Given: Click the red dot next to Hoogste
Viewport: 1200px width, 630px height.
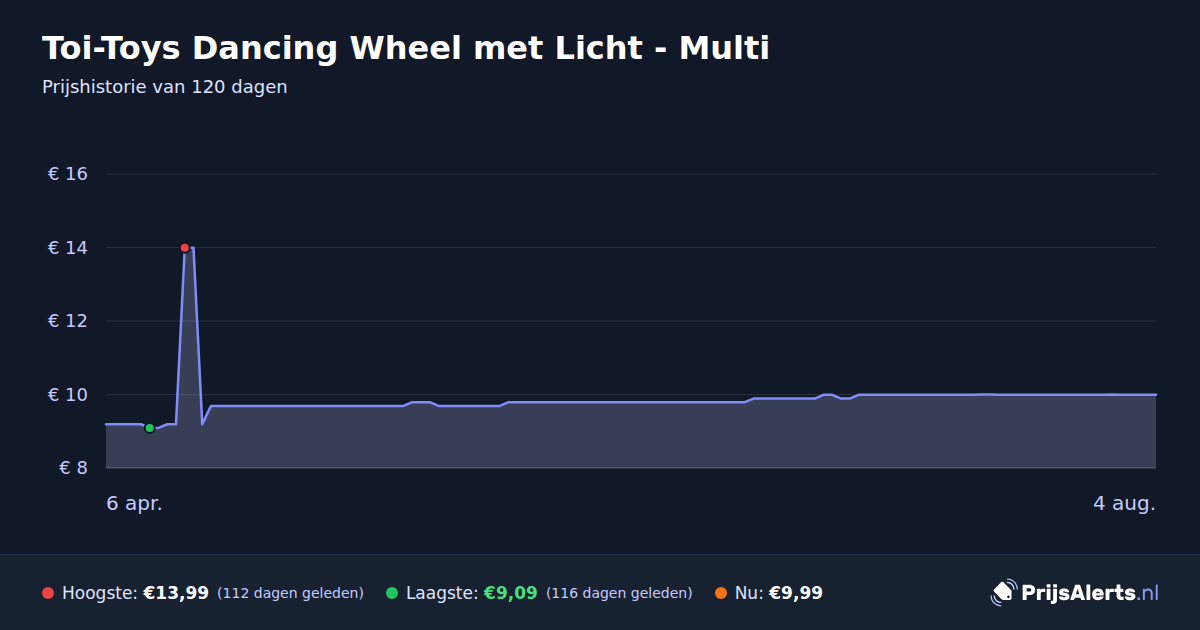Looking at the screenshot, I should tap(48, 593).
